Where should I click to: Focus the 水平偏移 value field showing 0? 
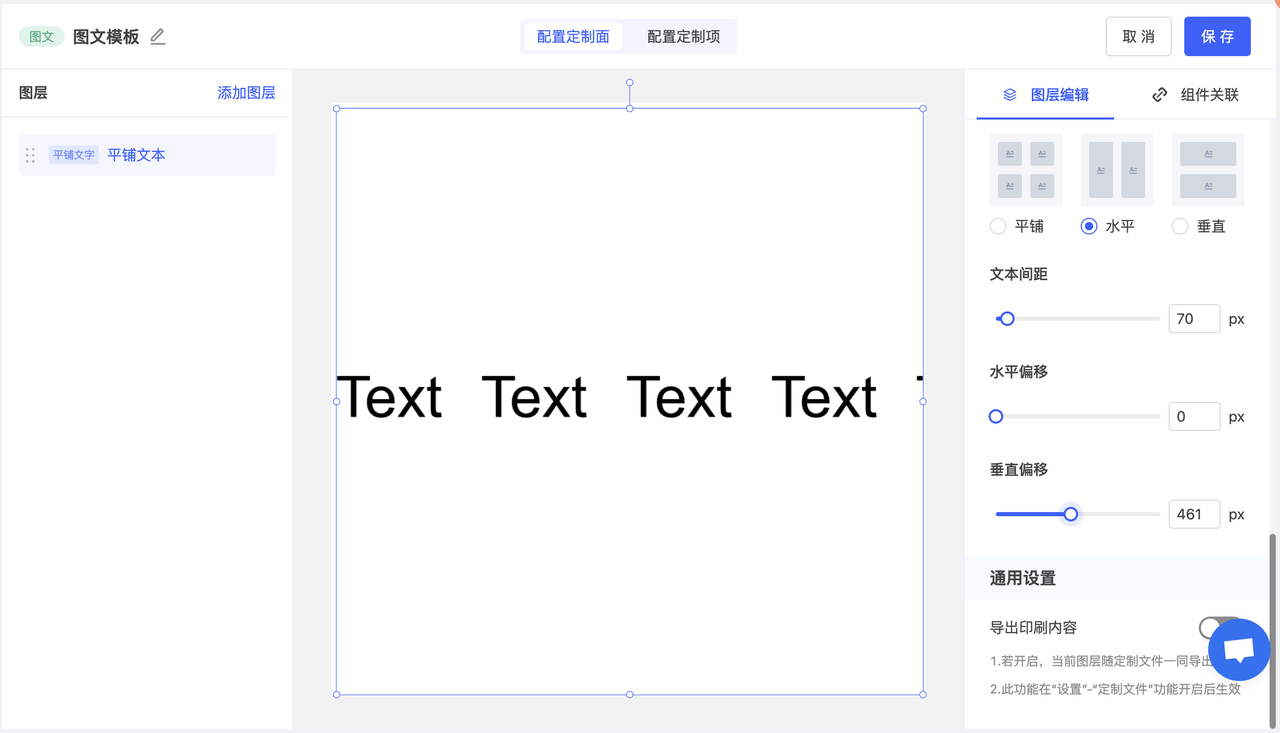click(x=1194, y=416)
